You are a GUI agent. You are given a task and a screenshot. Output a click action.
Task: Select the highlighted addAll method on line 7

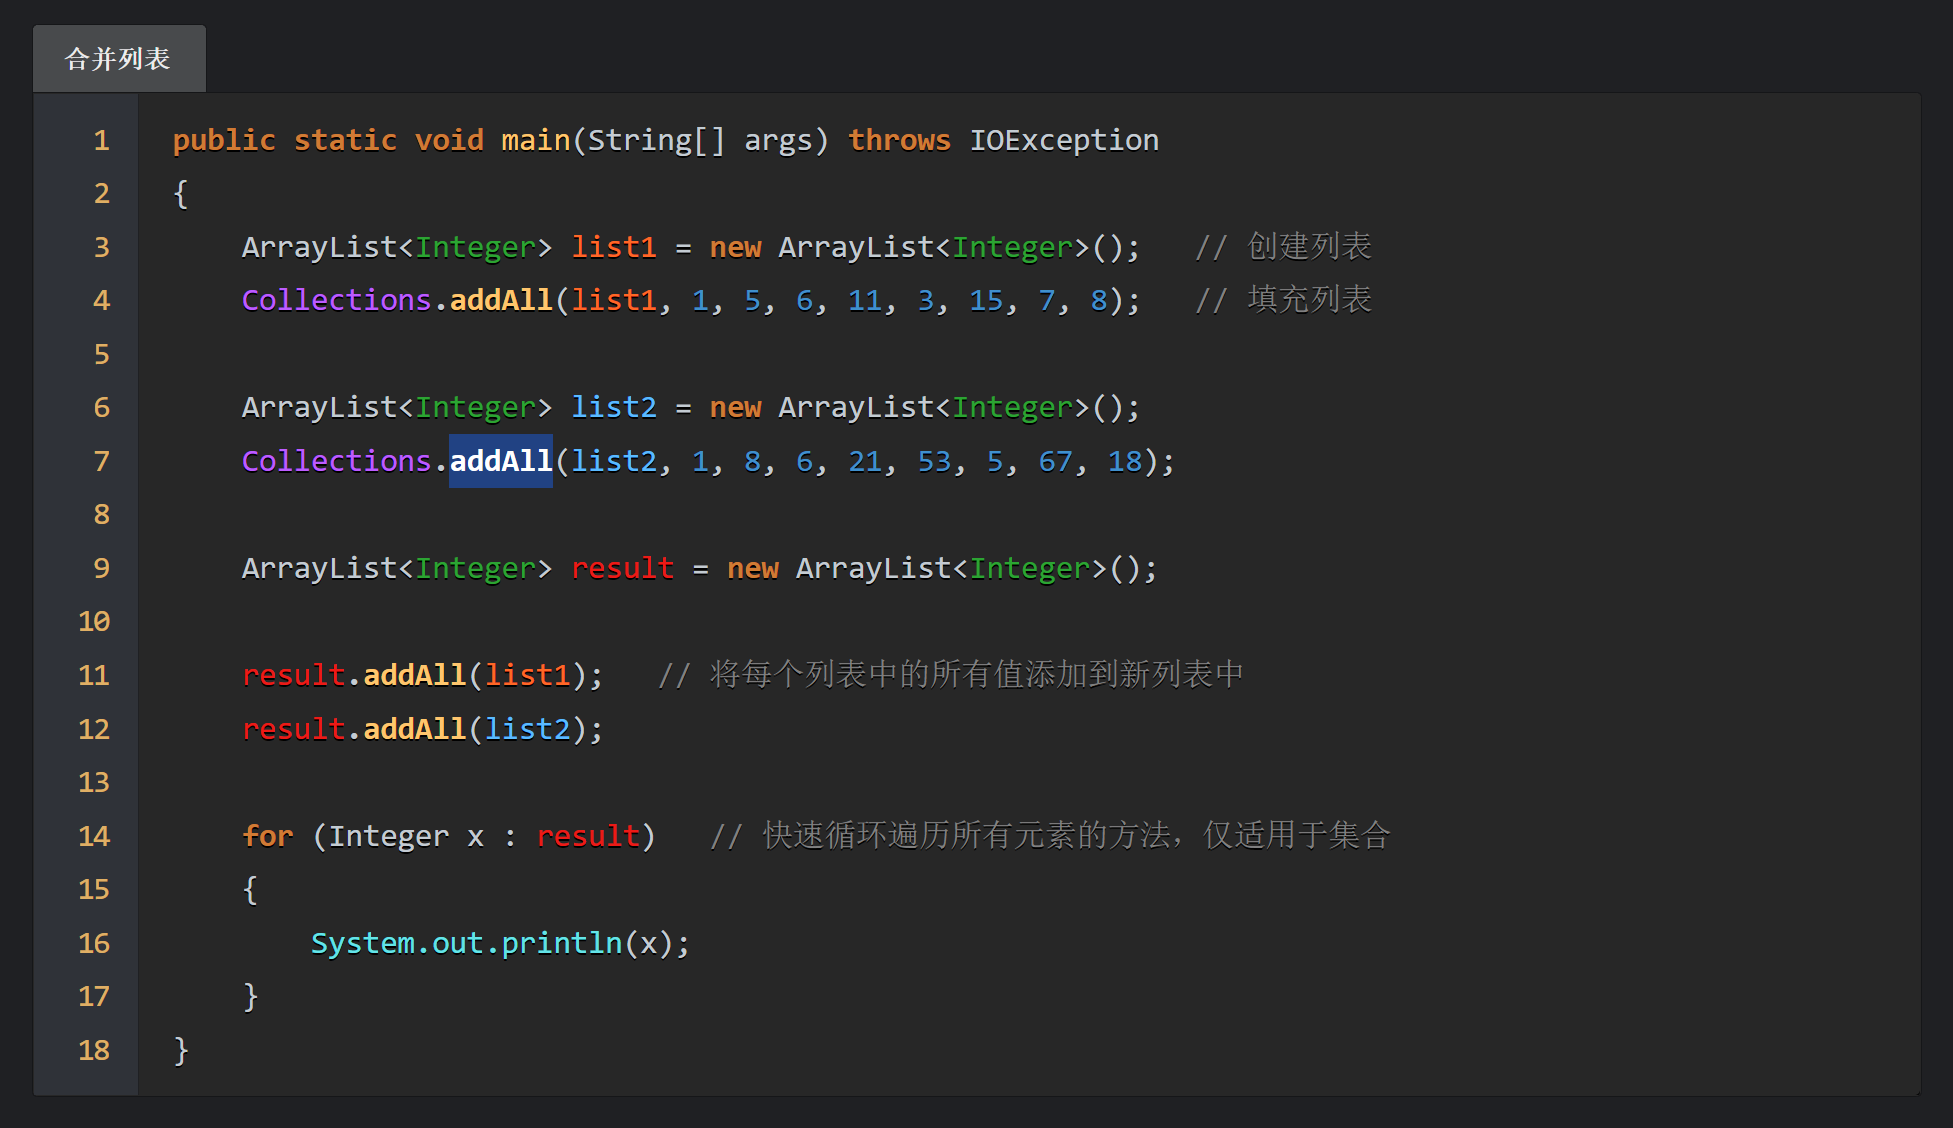[x=500, y=461]
